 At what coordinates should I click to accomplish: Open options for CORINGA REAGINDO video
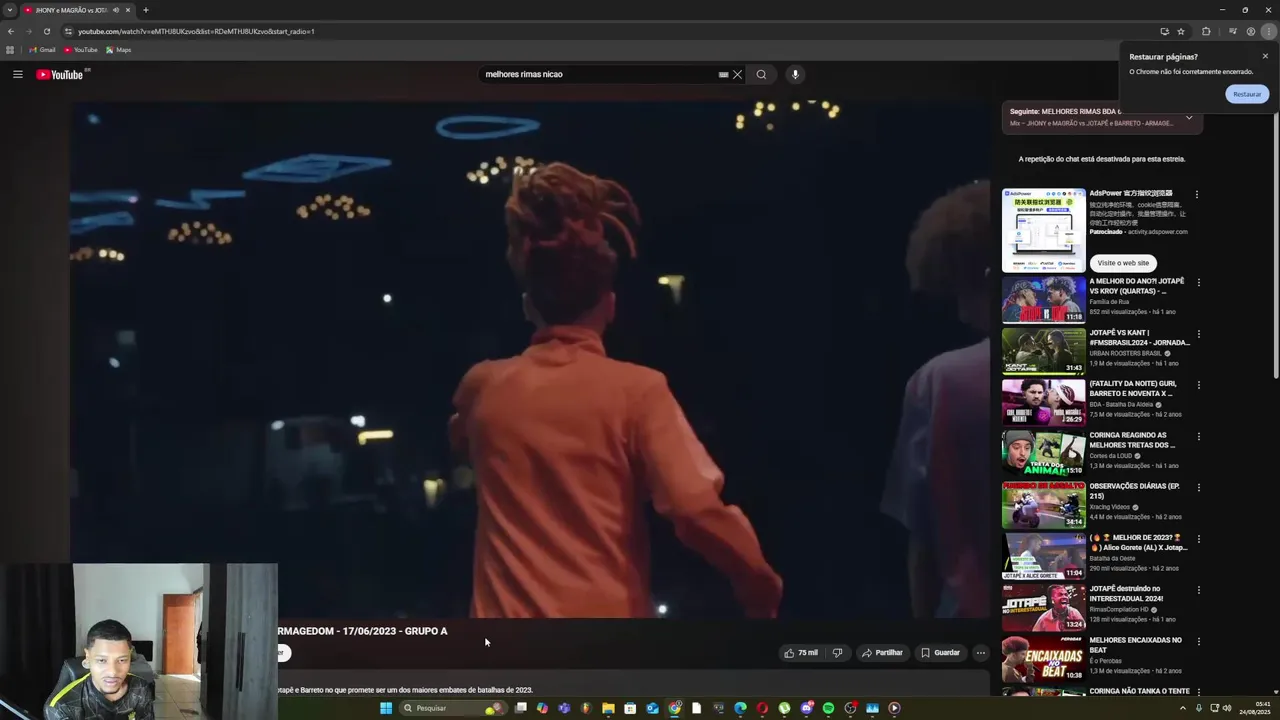(x=1199, y=437)
